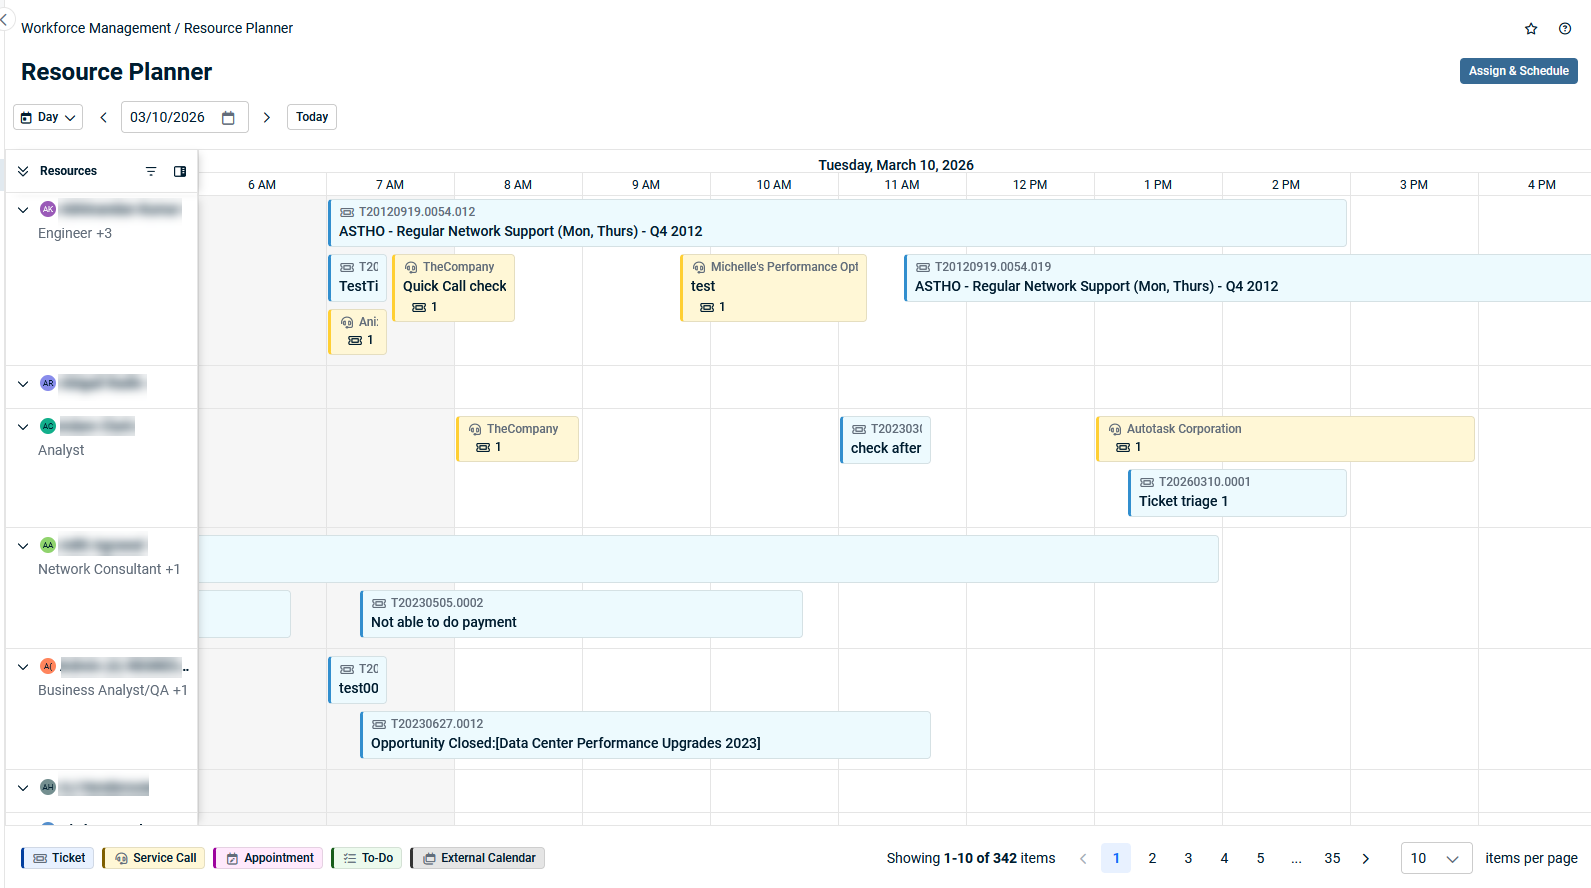Open the help question mark icon
The width and height of the screenshot is (1591, 888).
pos(1564,29)
